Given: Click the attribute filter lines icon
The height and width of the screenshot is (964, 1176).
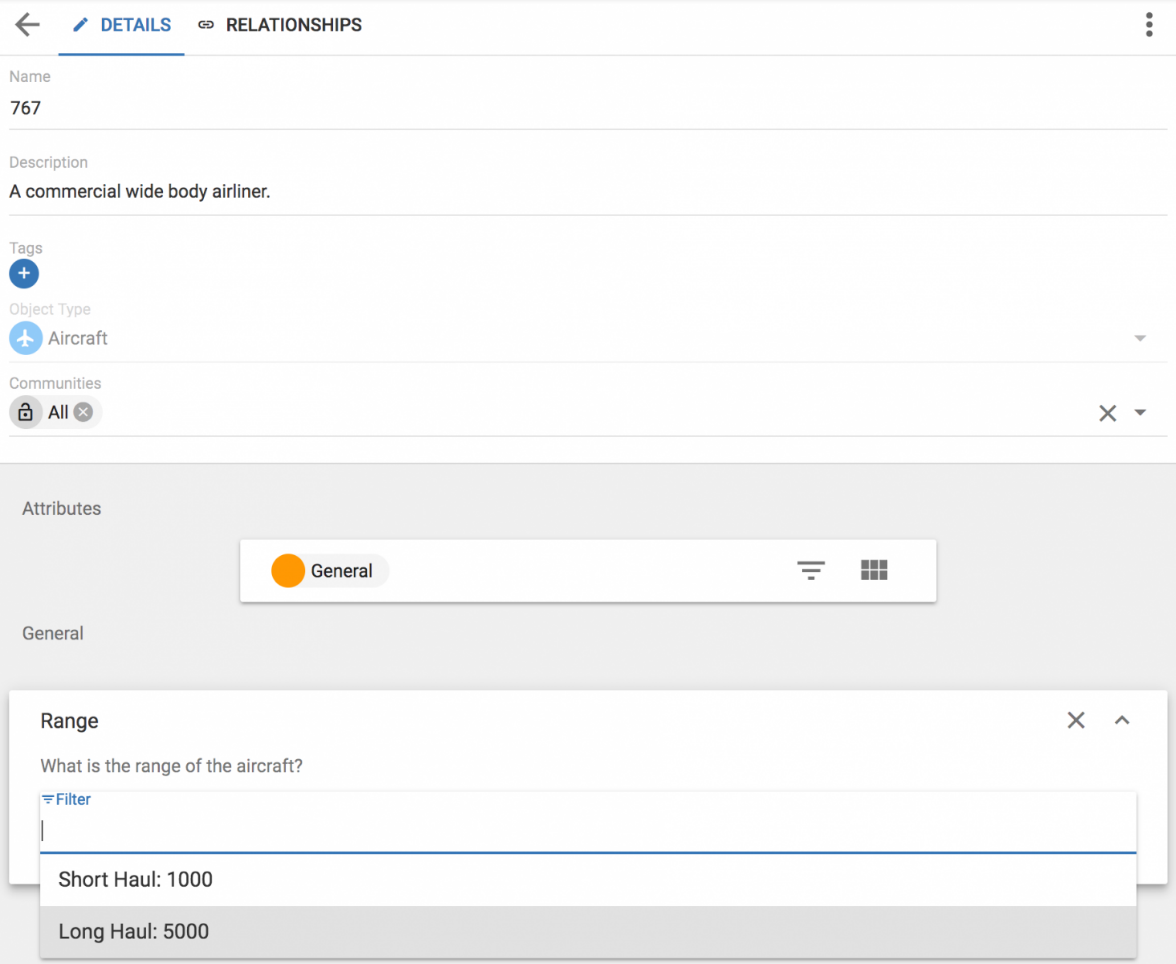Looking at the screenshot, I should point(810,571).
